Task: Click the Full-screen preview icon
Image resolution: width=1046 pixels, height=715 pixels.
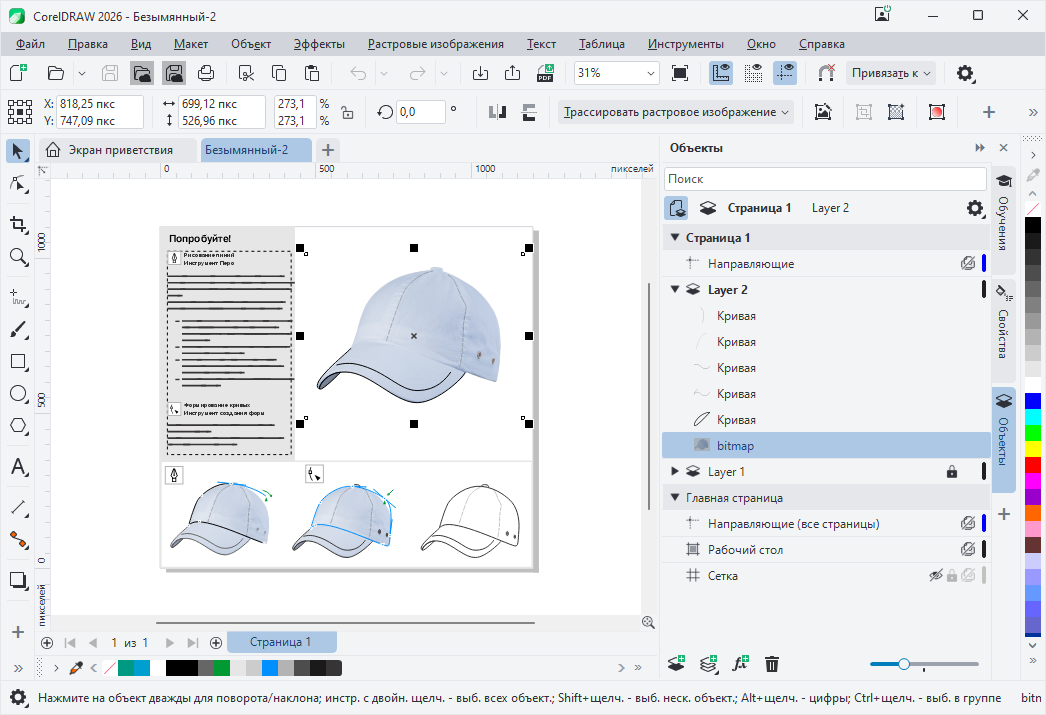Action: (680, 73)
